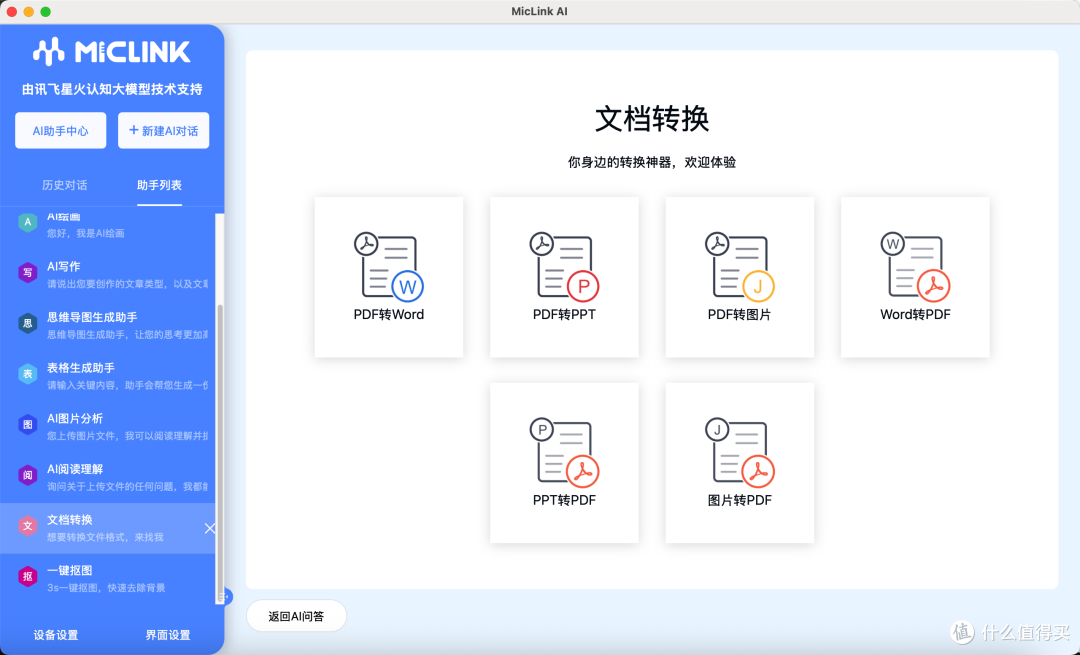The image size is (1080, 655).
Task: Collapse the sidebar with the round toggle
Action: pyautogui.click(x=227, y=596)
